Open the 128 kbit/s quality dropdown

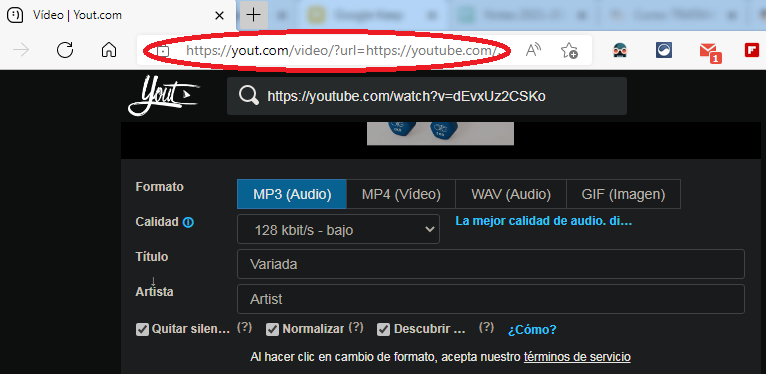click(338, 229)
